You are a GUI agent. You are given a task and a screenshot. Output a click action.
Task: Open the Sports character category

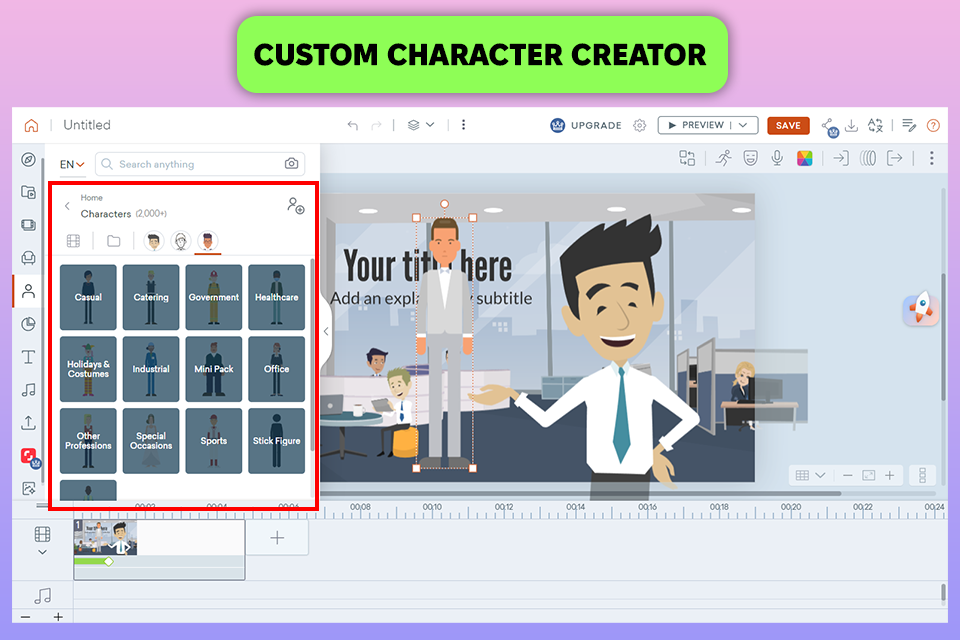tap(214, 441)
